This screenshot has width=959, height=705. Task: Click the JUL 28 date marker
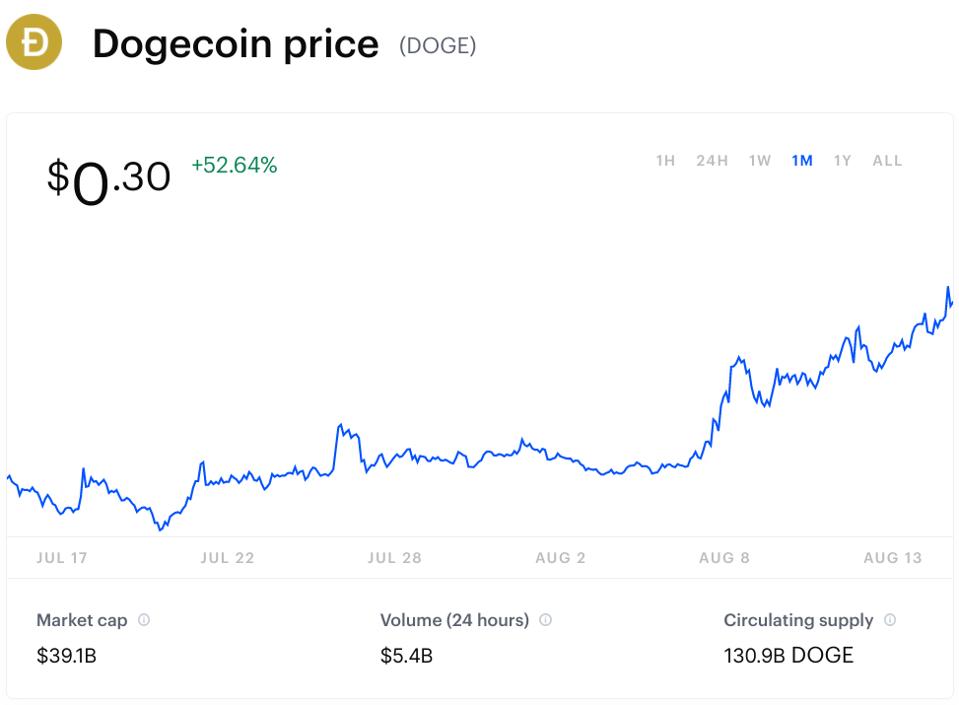[394, 558]
